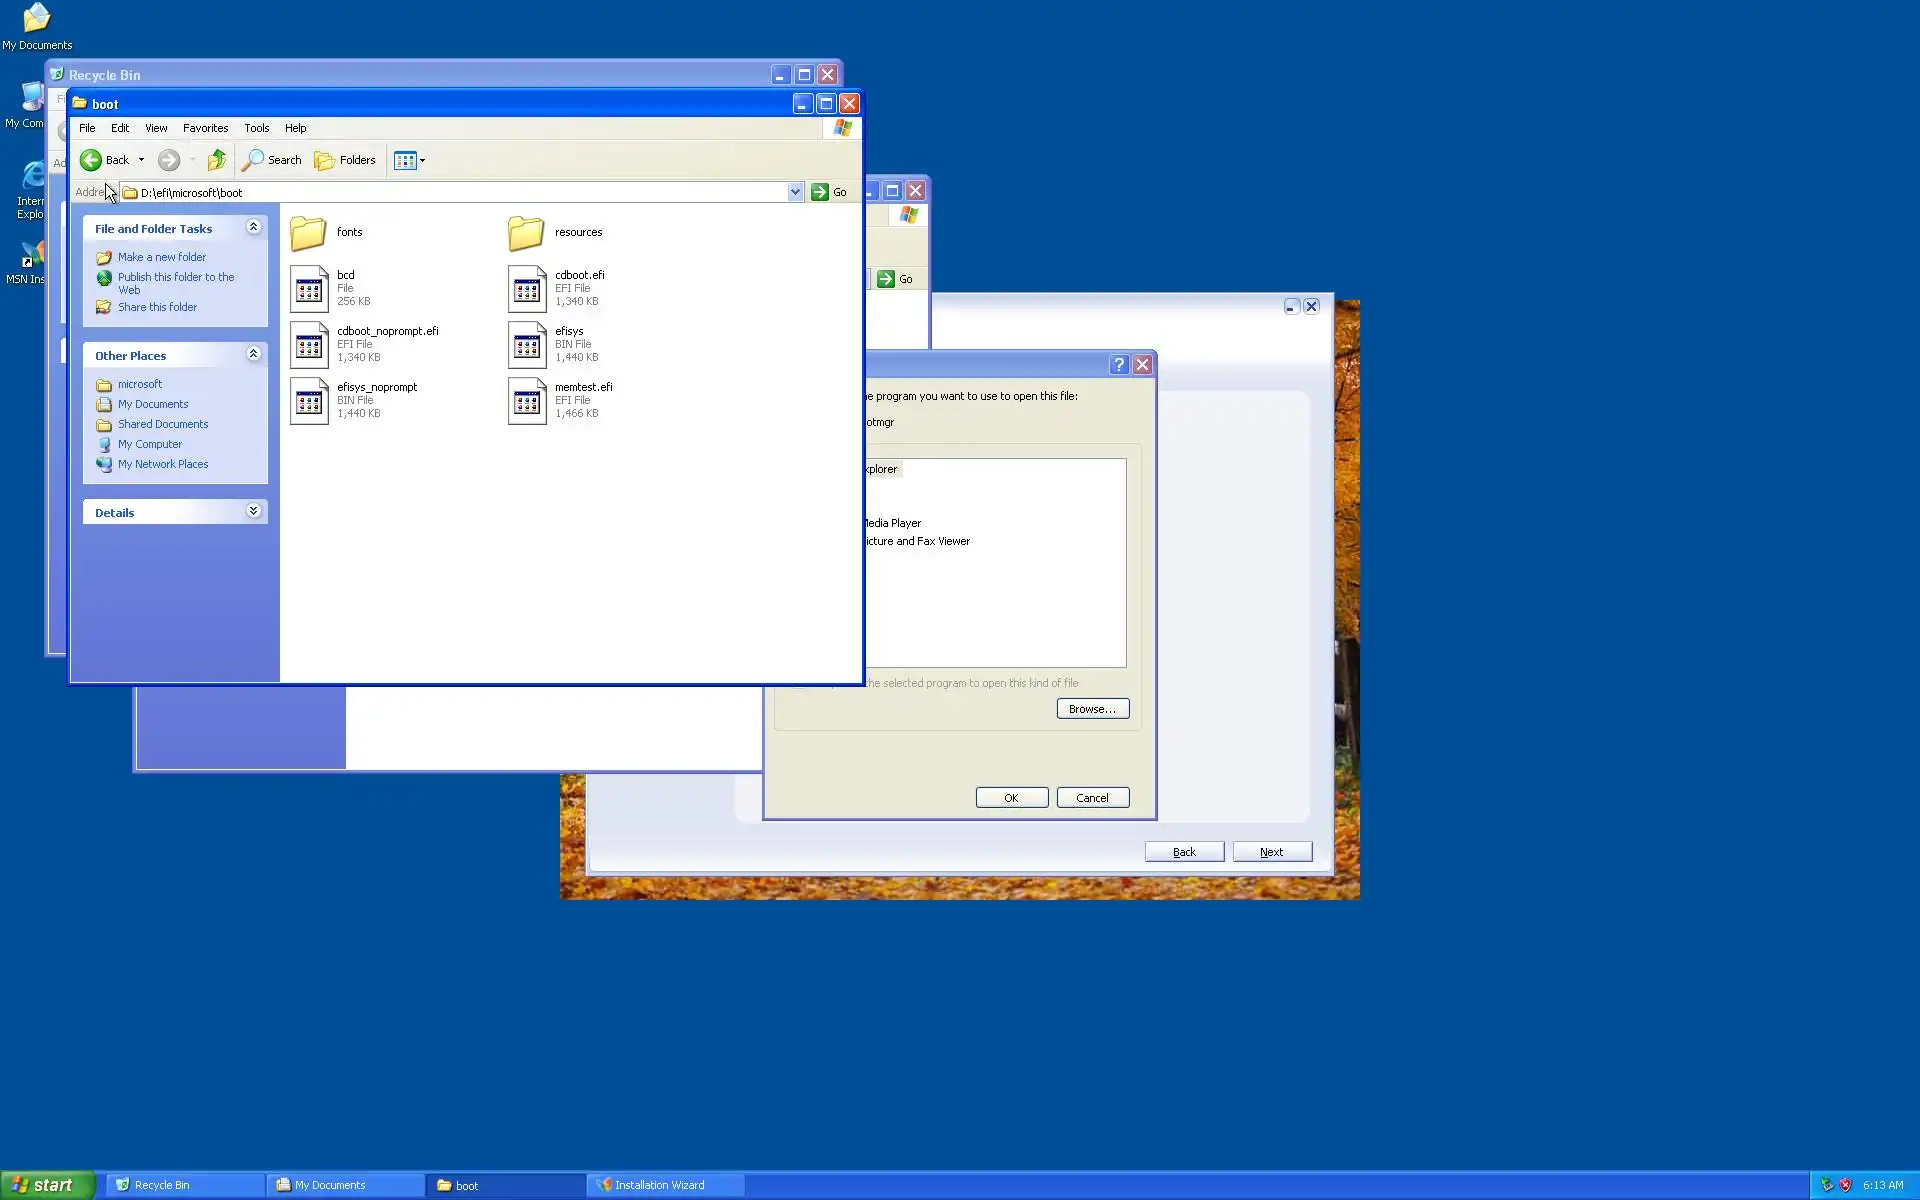Click the Browse... button
This screenshot has height=1200, width=1920.
coord(1092,709)
